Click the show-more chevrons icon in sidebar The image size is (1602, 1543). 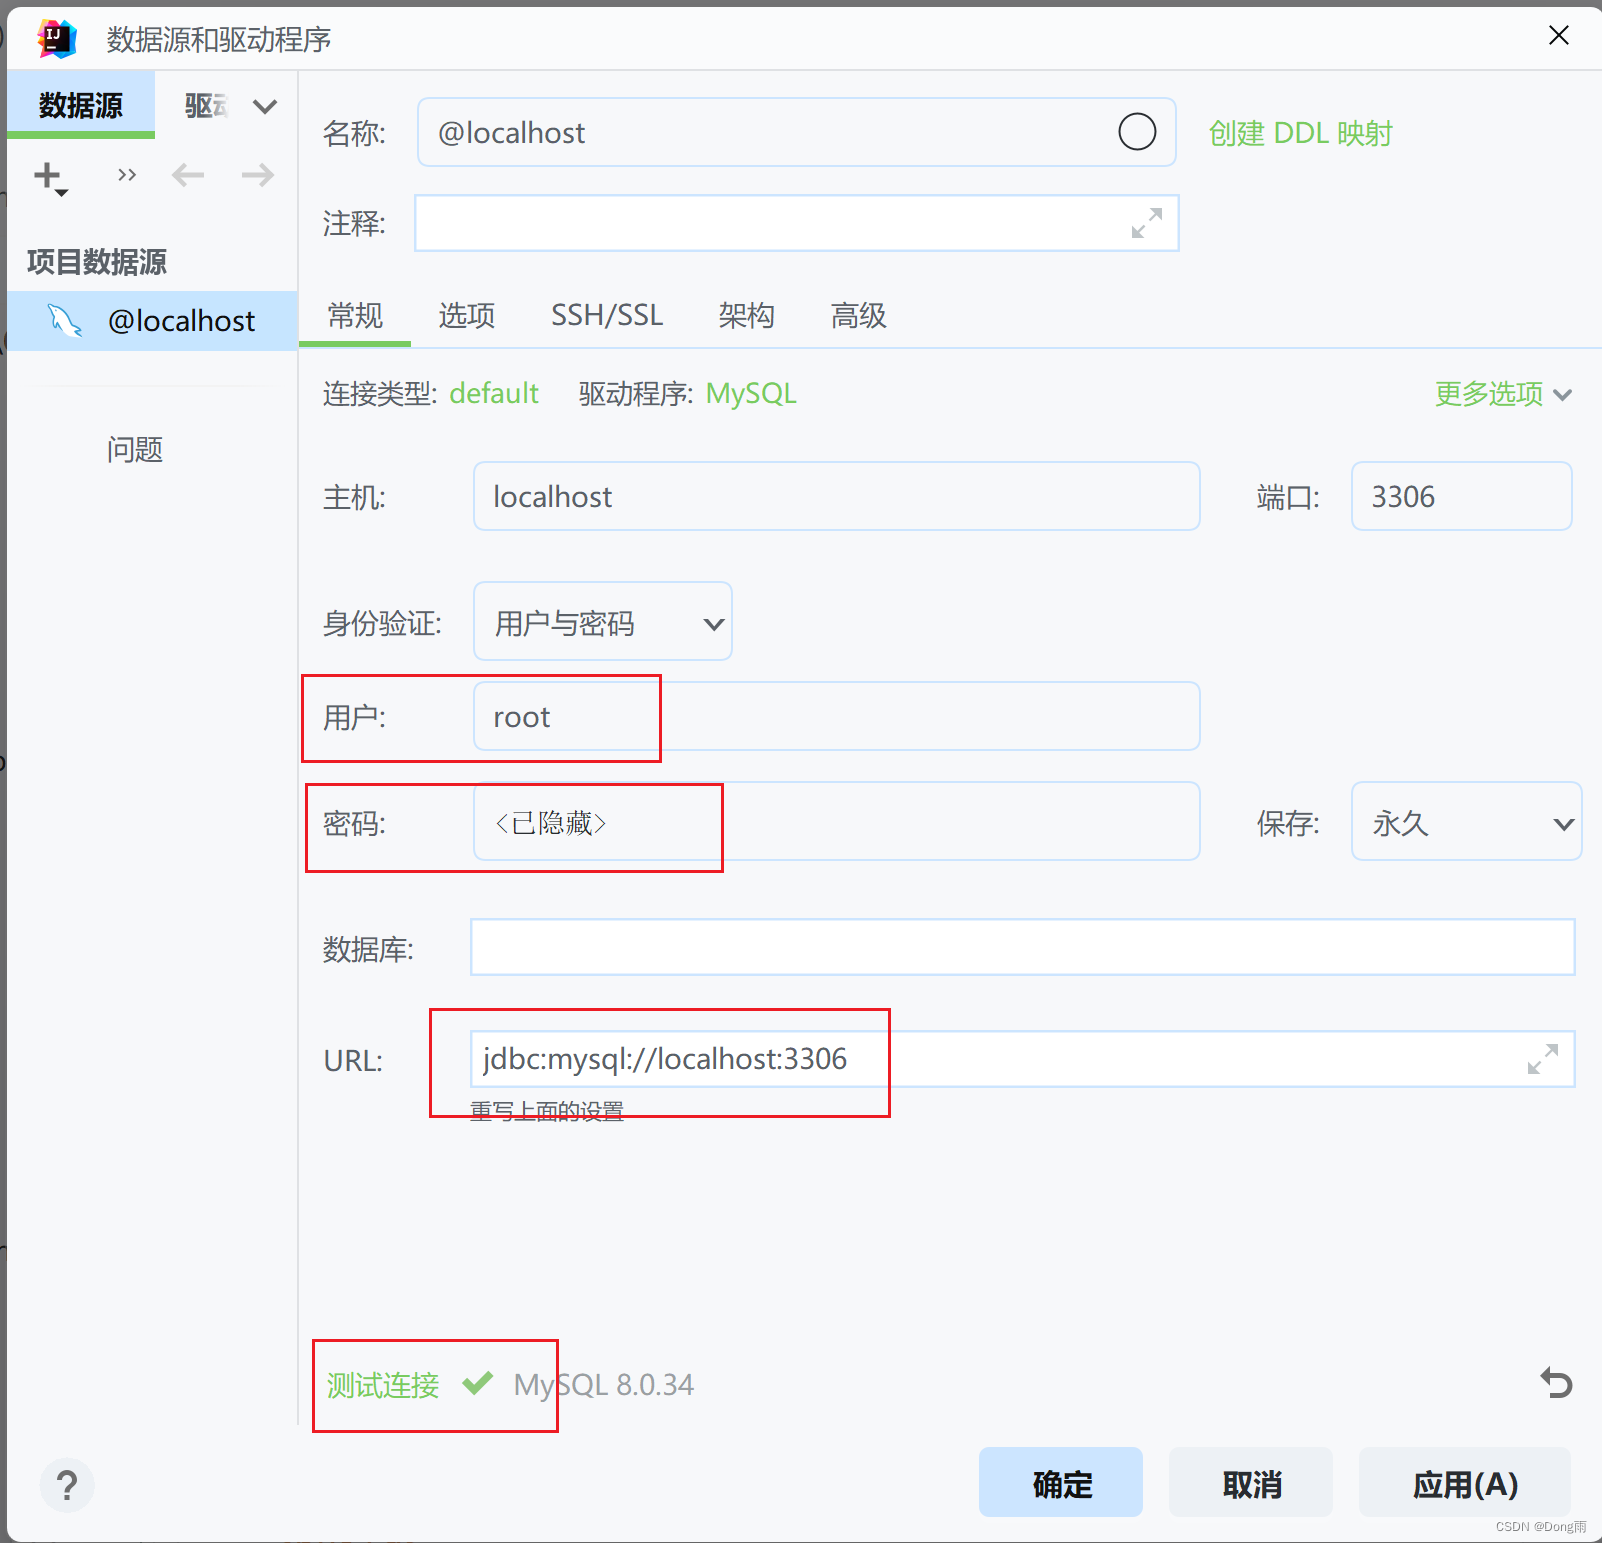tap(126, 175)
